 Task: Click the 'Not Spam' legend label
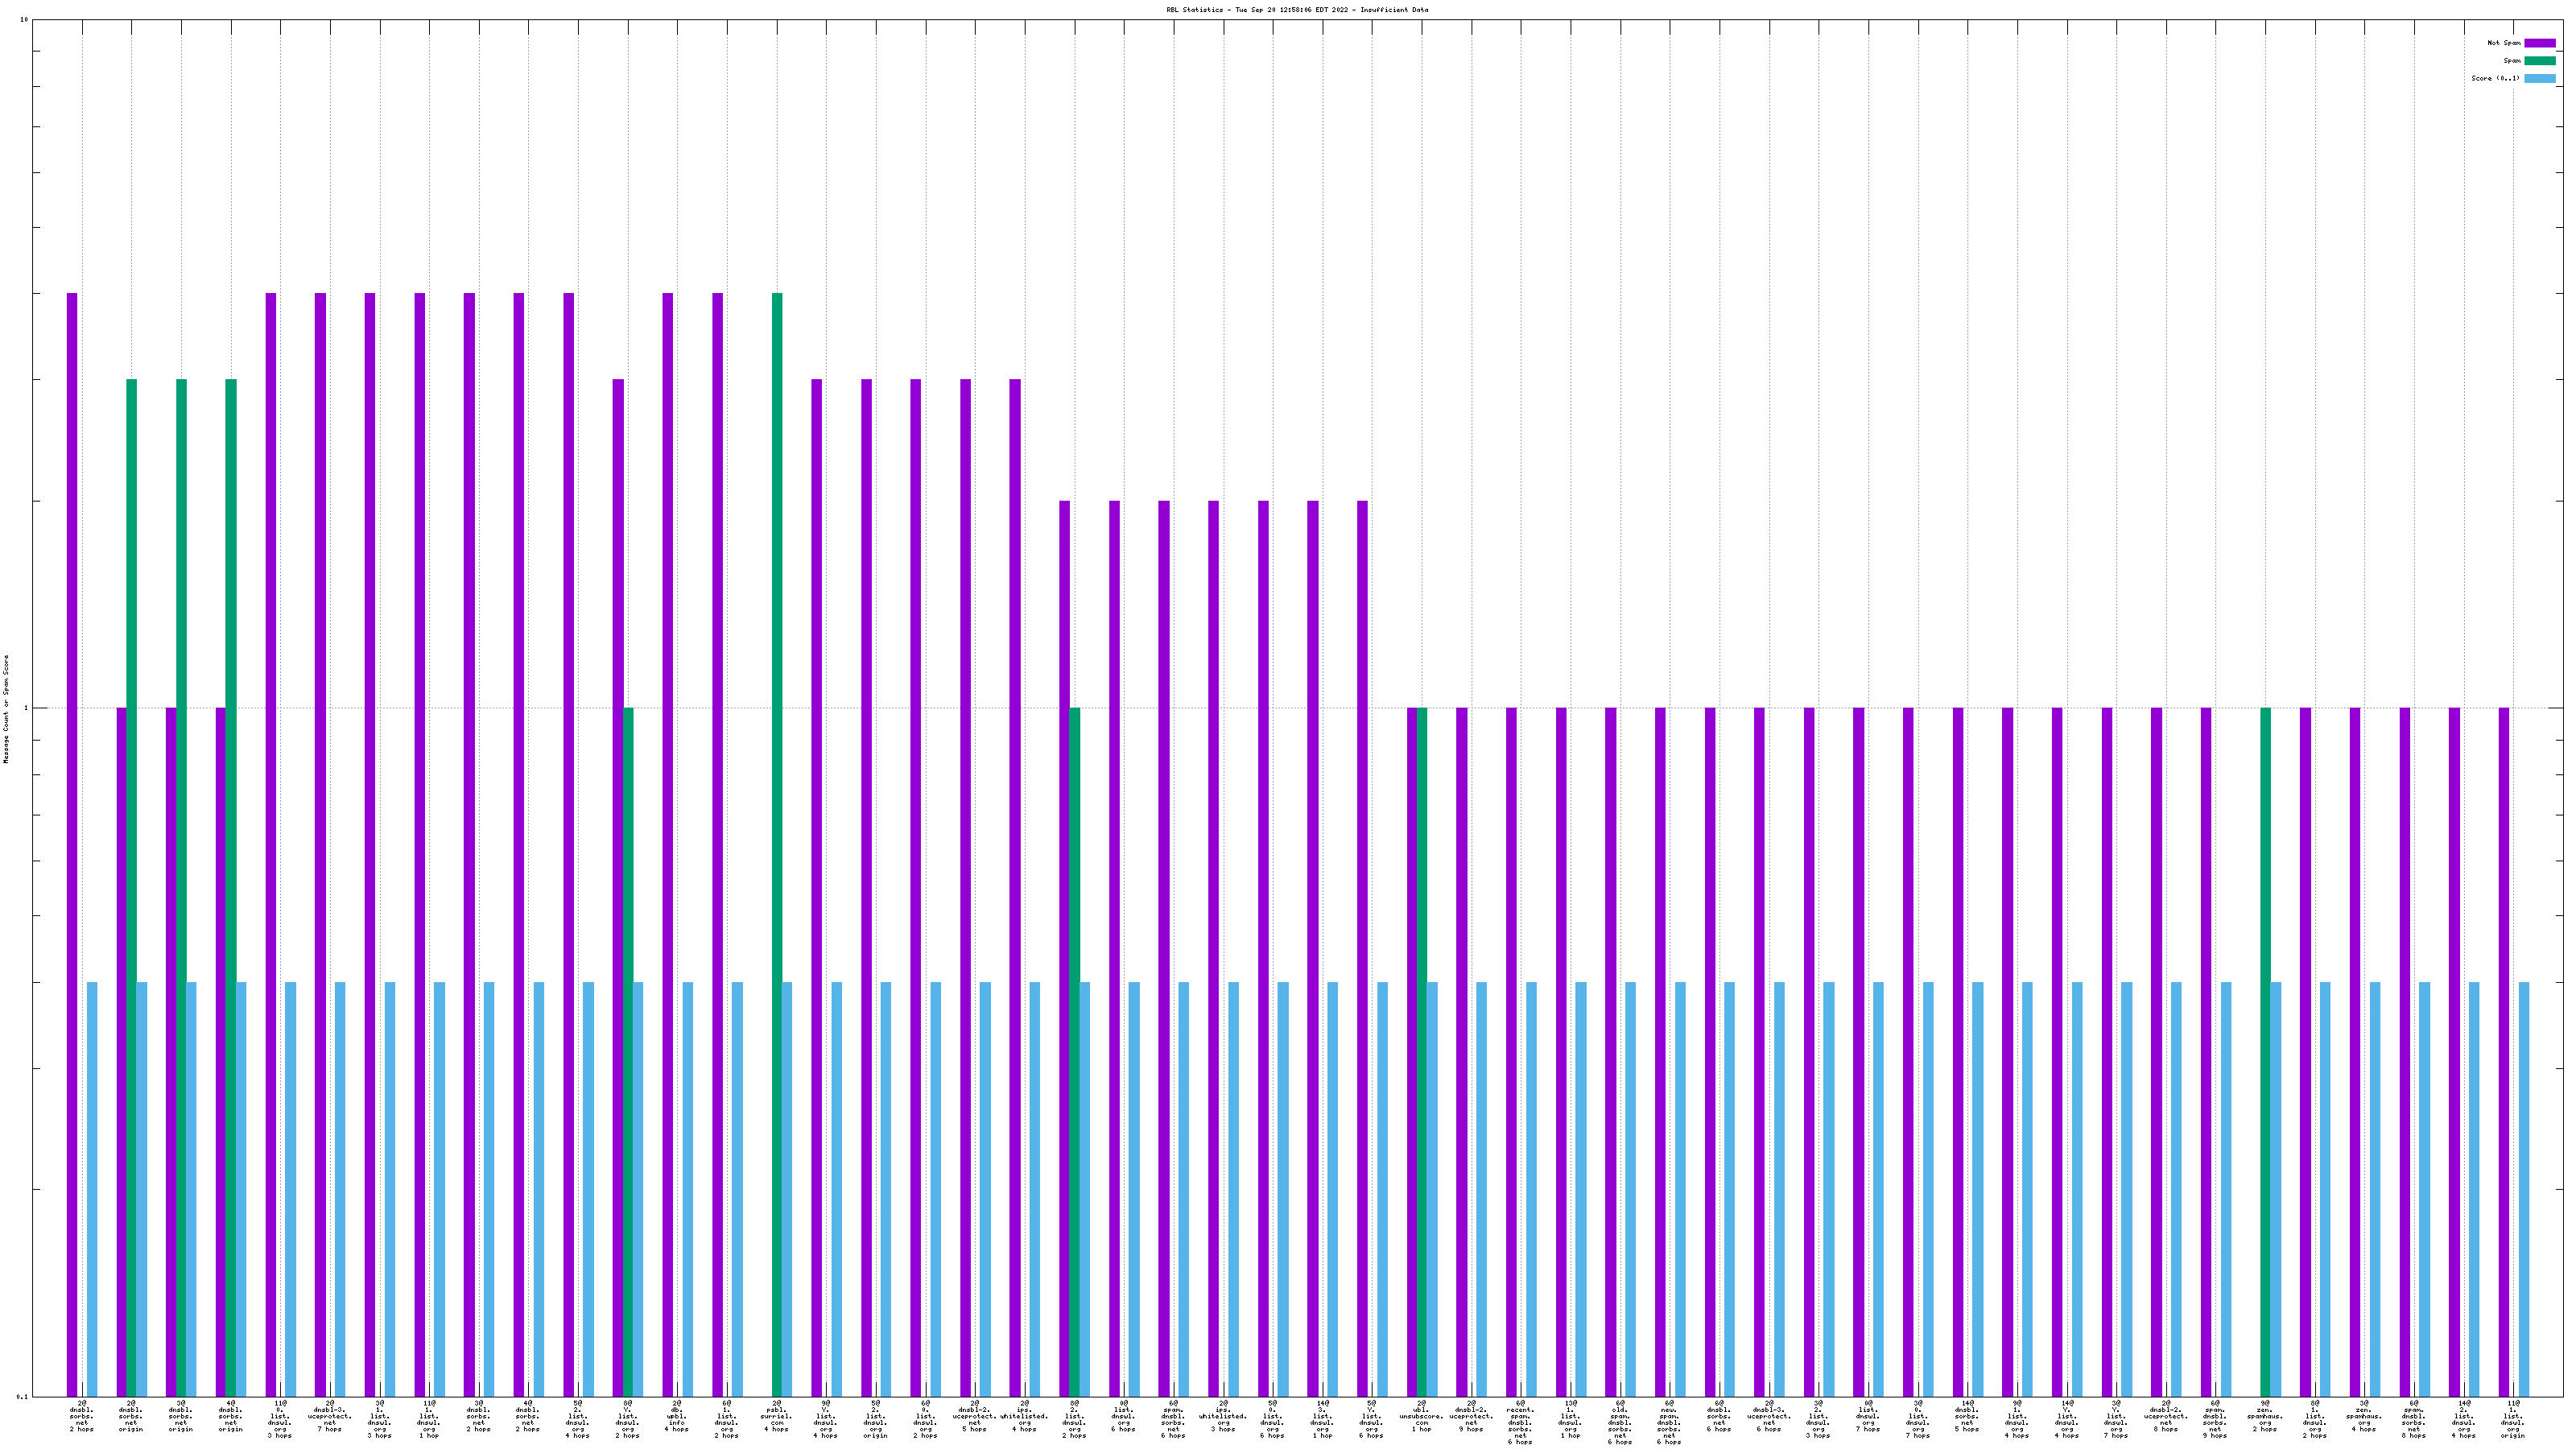point(2504,43)
